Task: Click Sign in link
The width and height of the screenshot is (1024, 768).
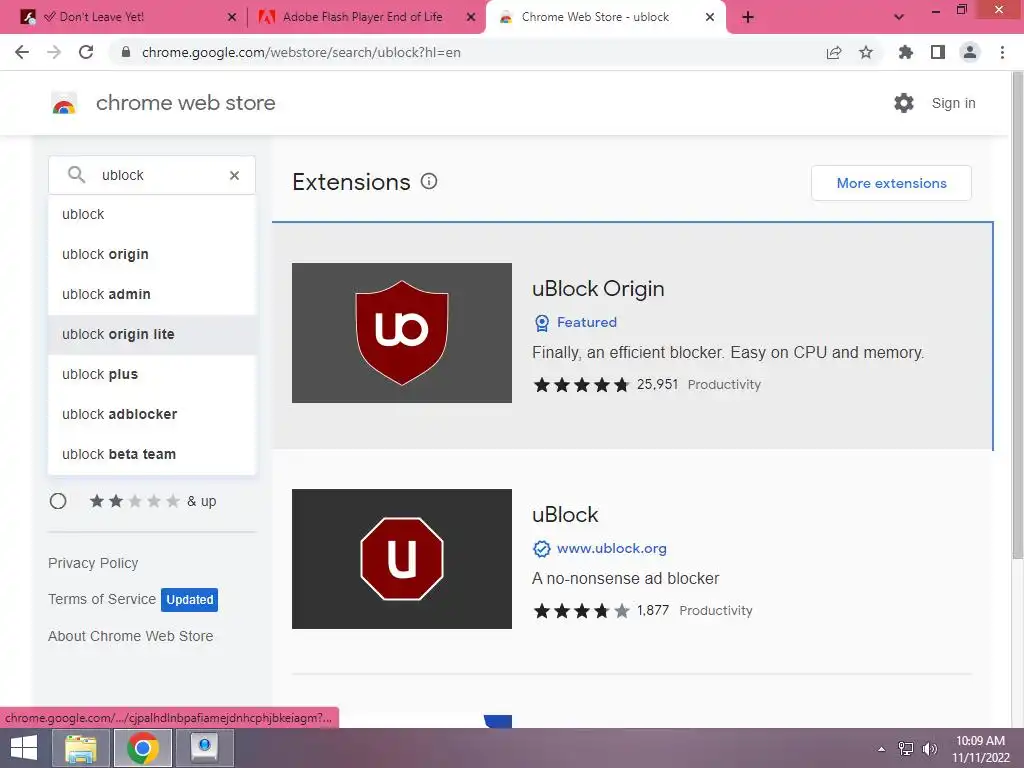Action: coord(953,103)
